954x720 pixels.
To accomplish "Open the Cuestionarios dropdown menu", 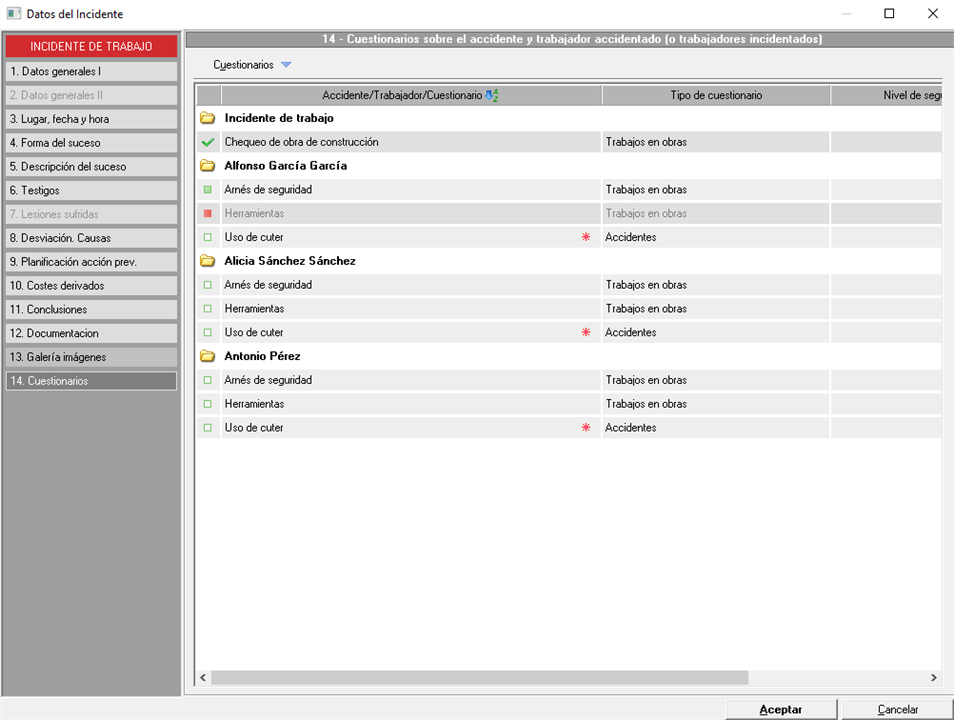I will 286,65.
